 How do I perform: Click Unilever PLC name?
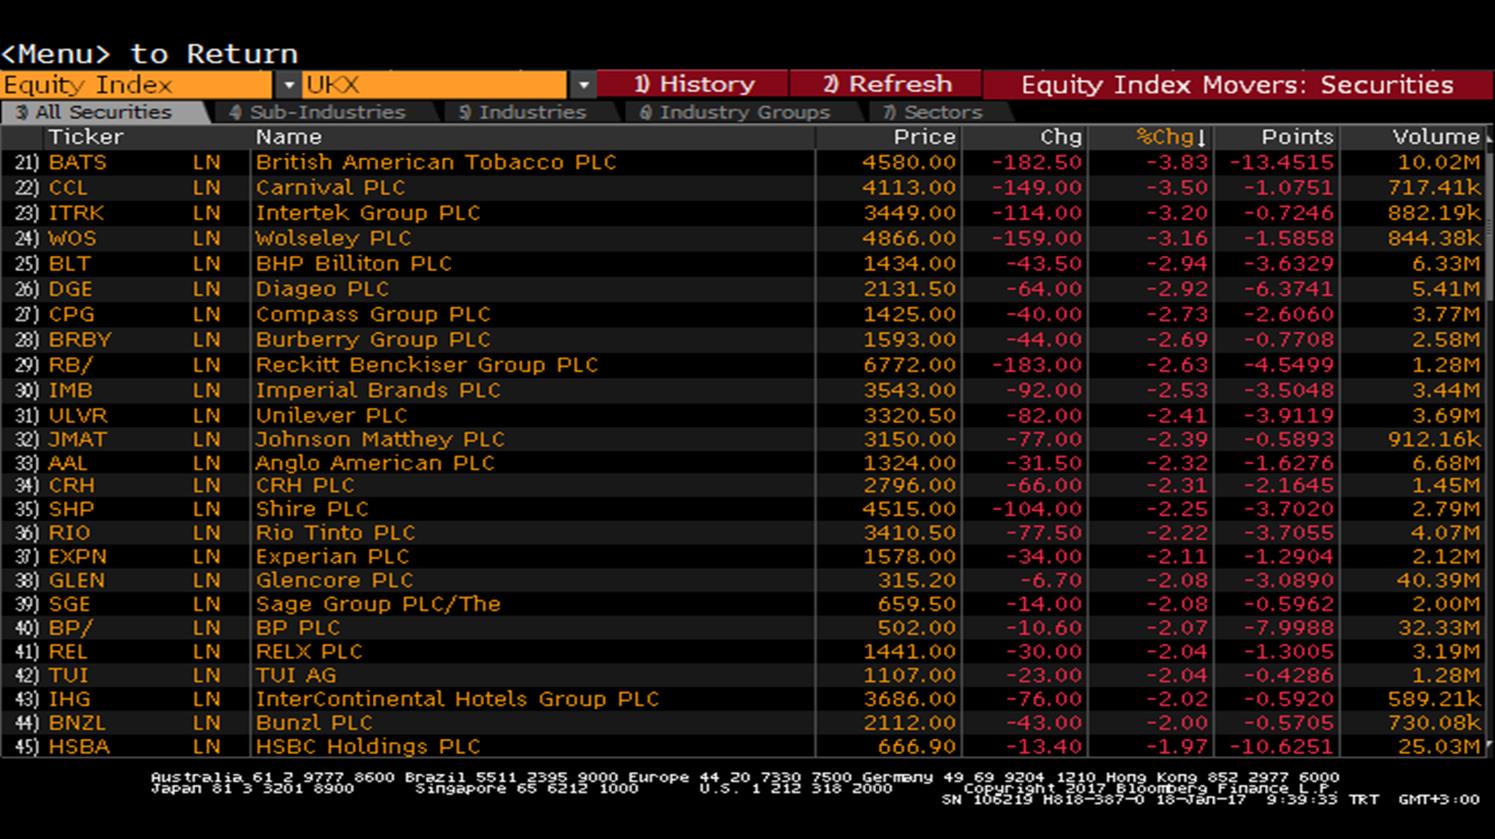(331, 415)
